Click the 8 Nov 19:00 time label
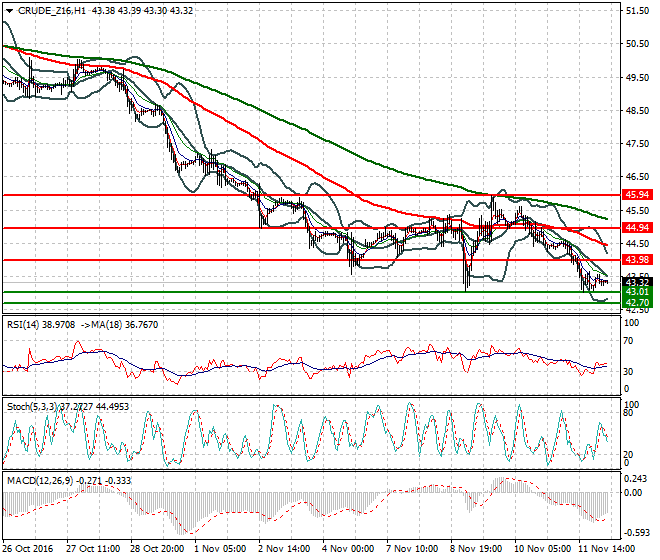 pyautogui.click(x=476, y=549)
